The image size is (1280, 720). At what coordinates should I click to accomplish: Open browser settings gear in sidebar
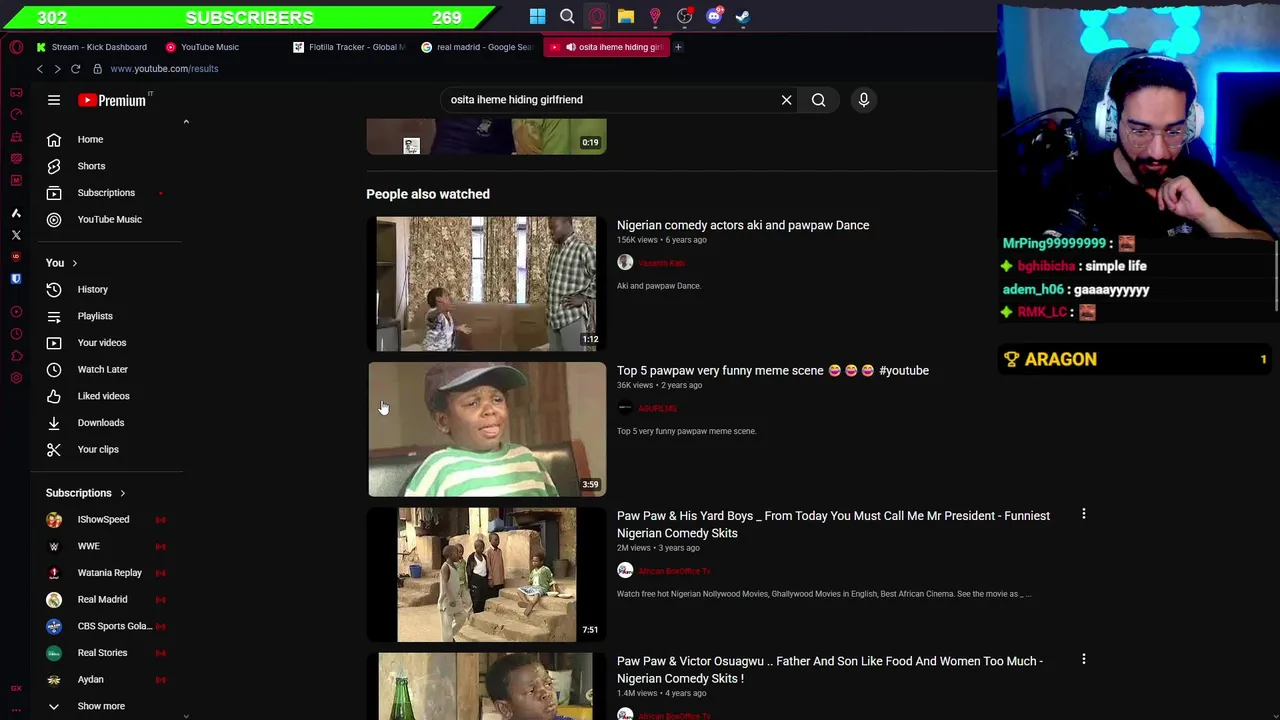pyautogui.click(x=16, y=378)
